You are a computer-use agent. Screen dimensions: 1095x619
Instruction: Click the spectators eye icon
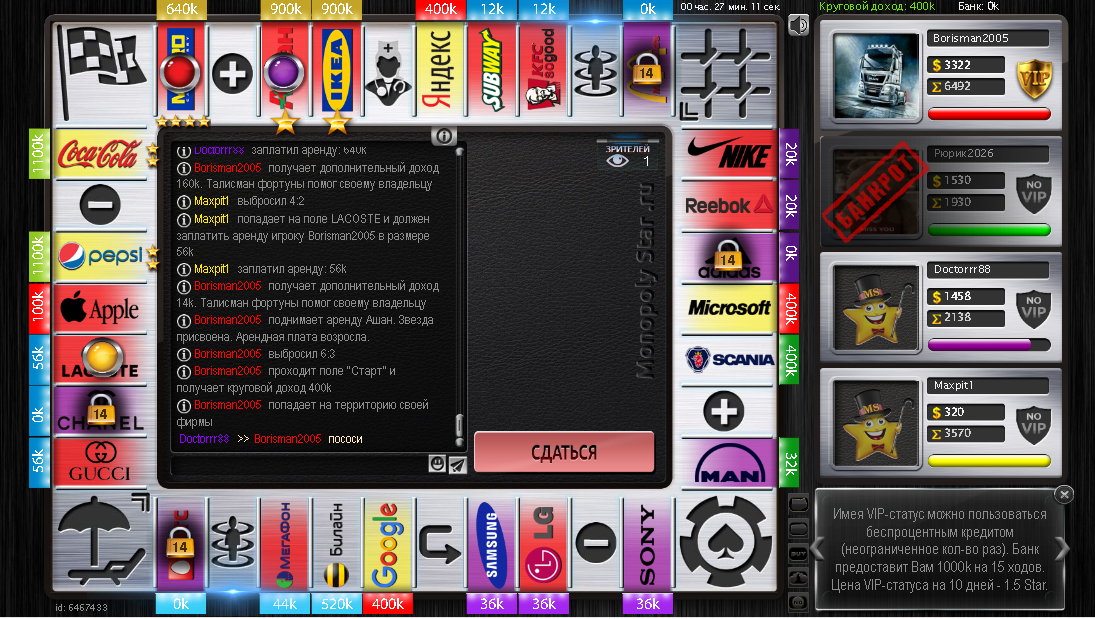617,161
